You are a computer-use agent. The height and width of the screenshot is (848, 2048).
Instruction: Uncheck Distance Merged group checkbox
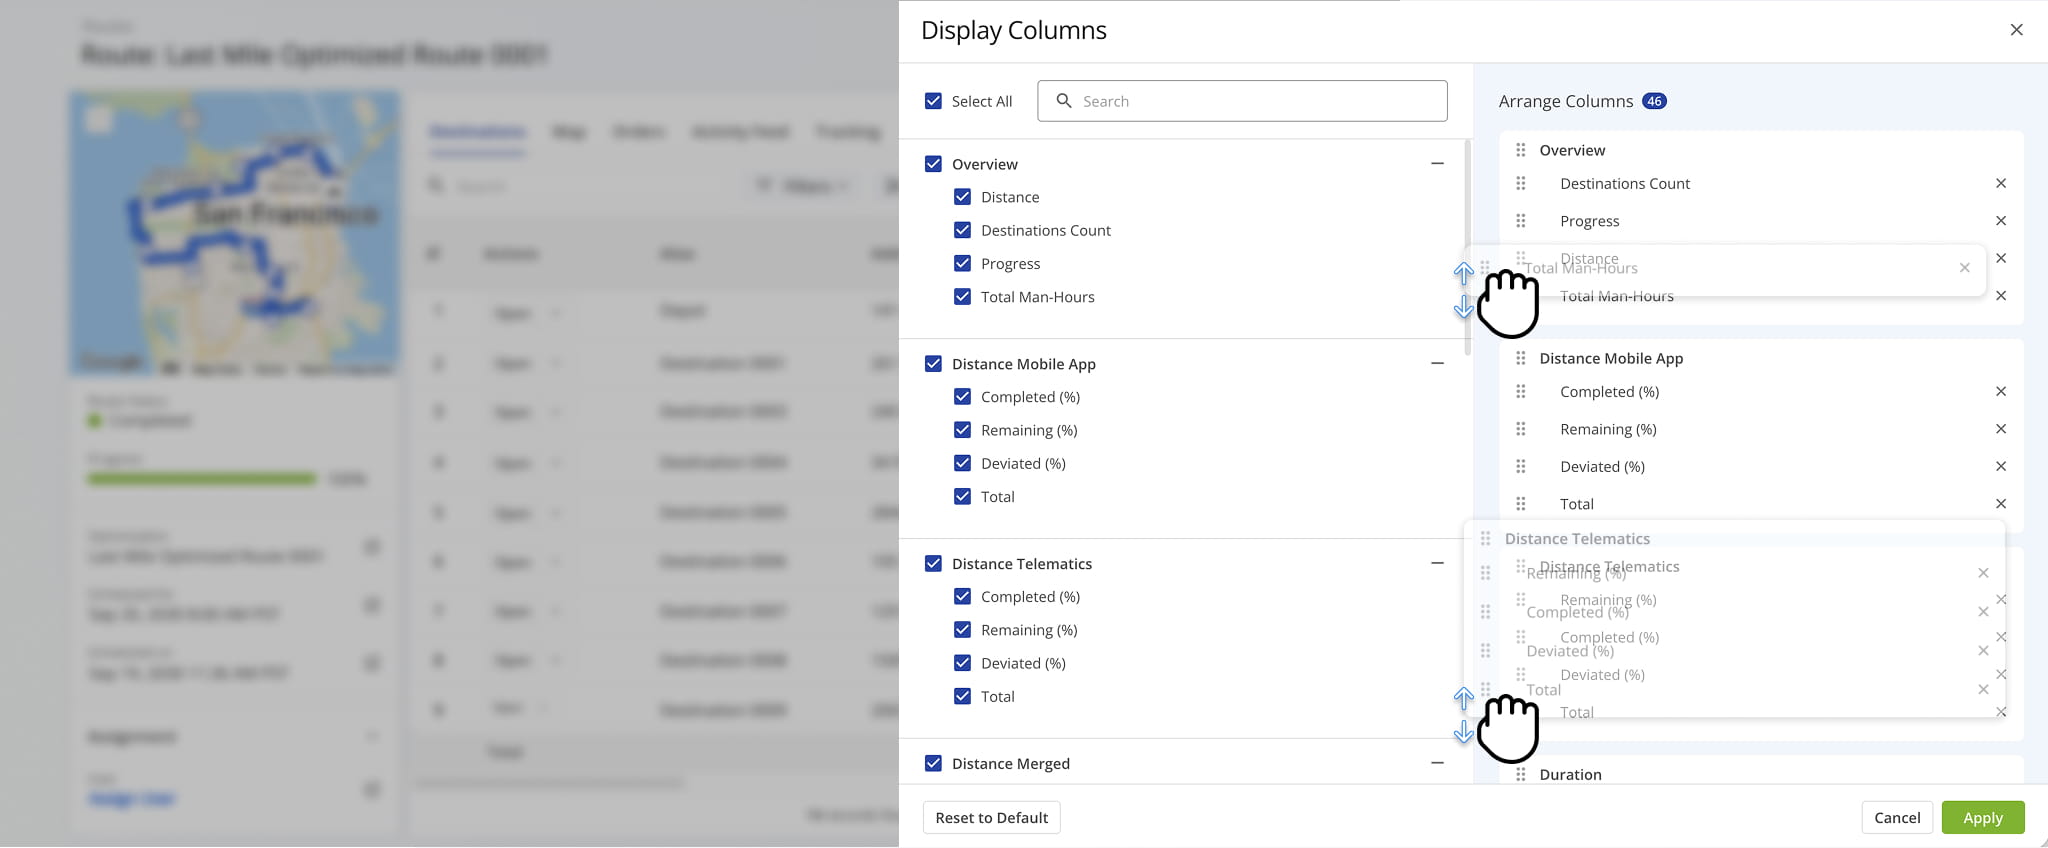tap(933, 764)
